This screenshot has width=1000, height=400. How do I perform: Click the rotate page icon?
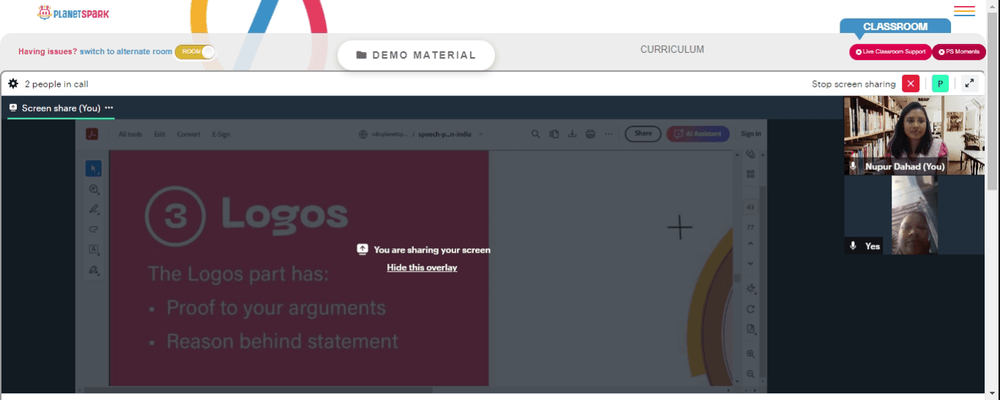(x=750, y=309)
